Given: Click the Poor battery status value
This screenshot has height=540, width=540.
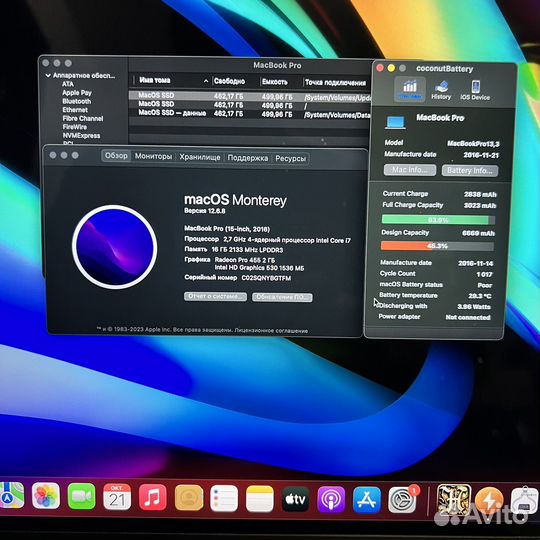Looking at the screenshot, I should point(485,285).
